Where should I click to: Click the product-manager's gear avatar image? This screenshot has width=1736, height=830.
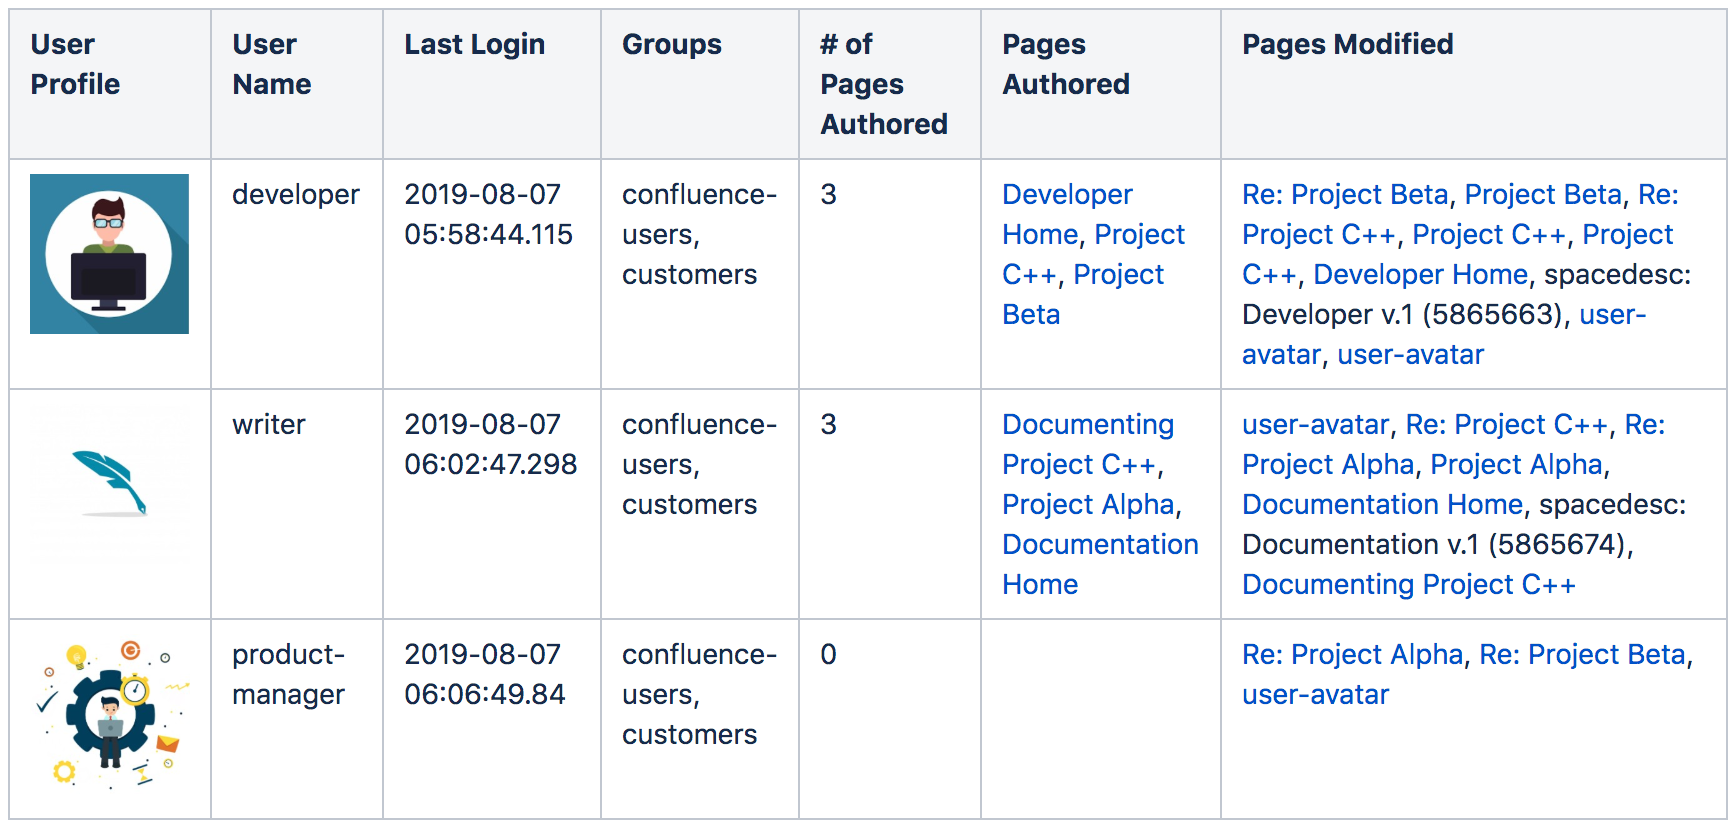pos(109,714)
